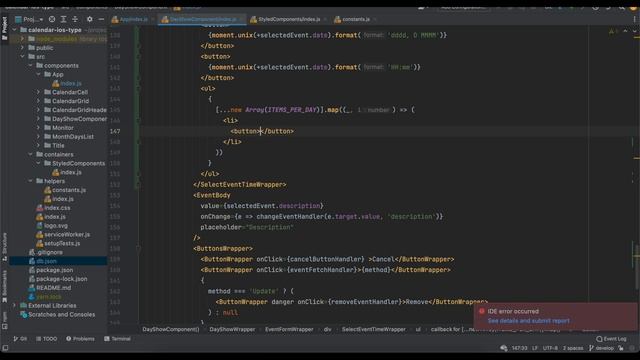The width and height of the screenshot is (640, 360).
Task: Expand the External Libraries node
Action: pos(15,305)
